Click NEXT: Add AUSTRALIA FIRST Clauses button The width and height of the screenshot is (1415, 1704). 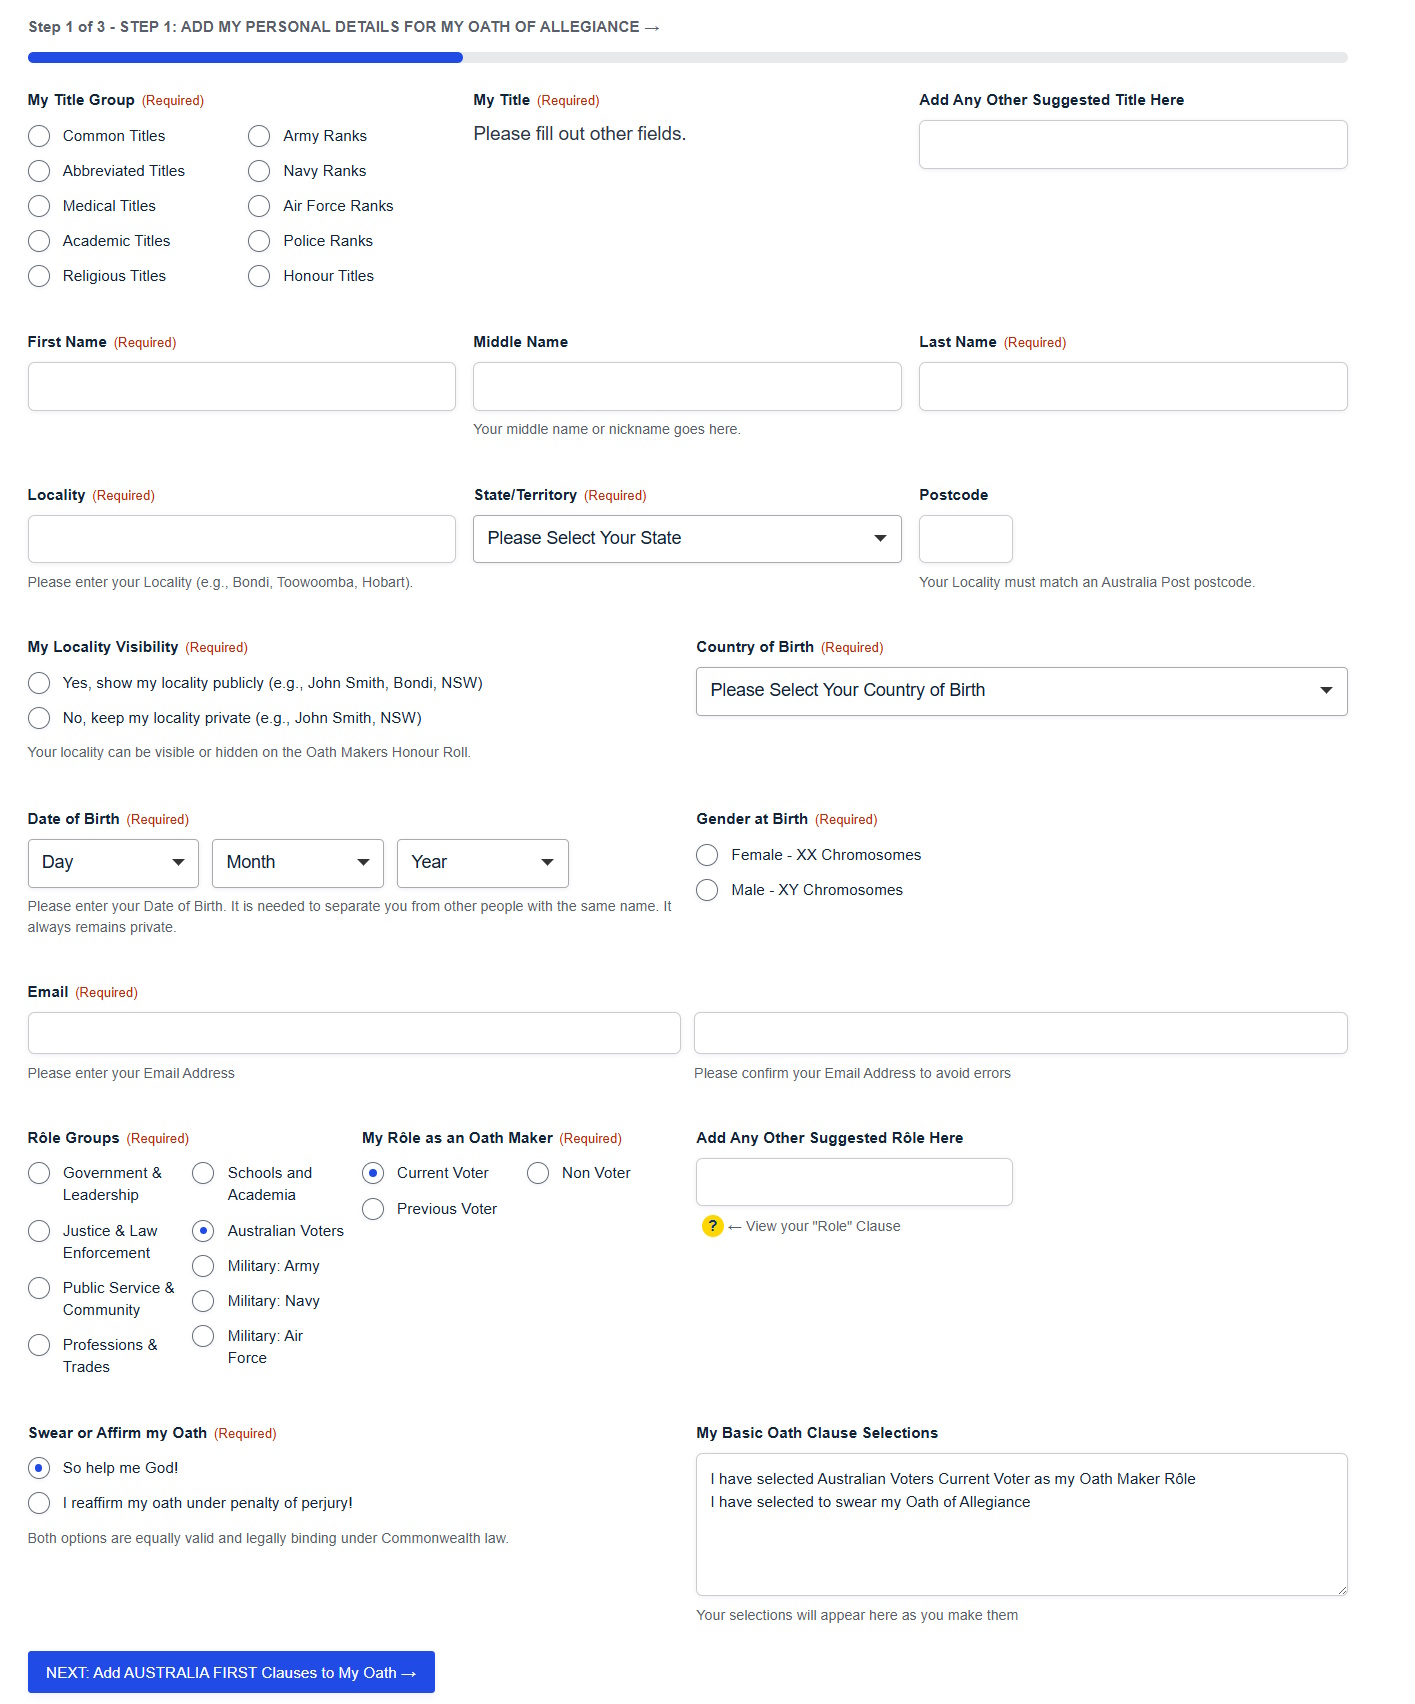[x=231, y=1672]
